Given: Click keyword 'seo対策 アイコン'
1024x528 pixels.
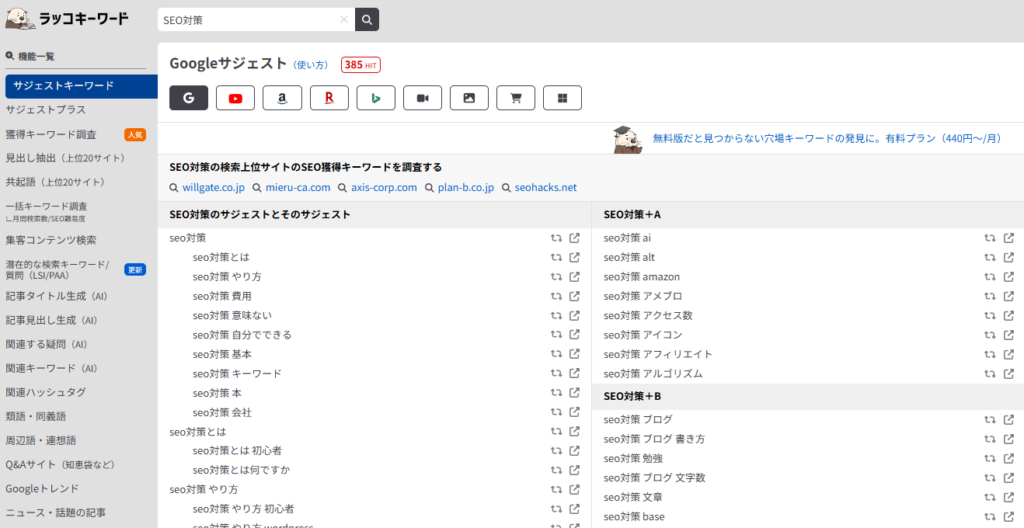Looking at the screenshot, I should pyautogui.click(x=643, y=335).
